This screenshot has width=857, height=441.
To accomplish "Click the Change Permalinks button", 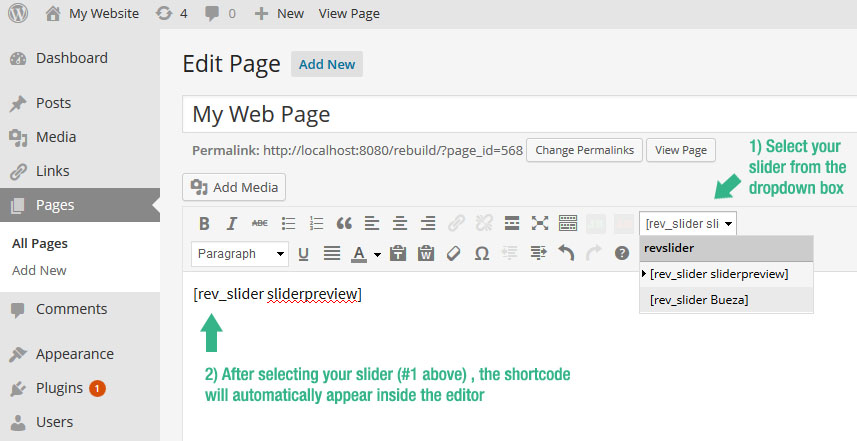I will point(584,150).
